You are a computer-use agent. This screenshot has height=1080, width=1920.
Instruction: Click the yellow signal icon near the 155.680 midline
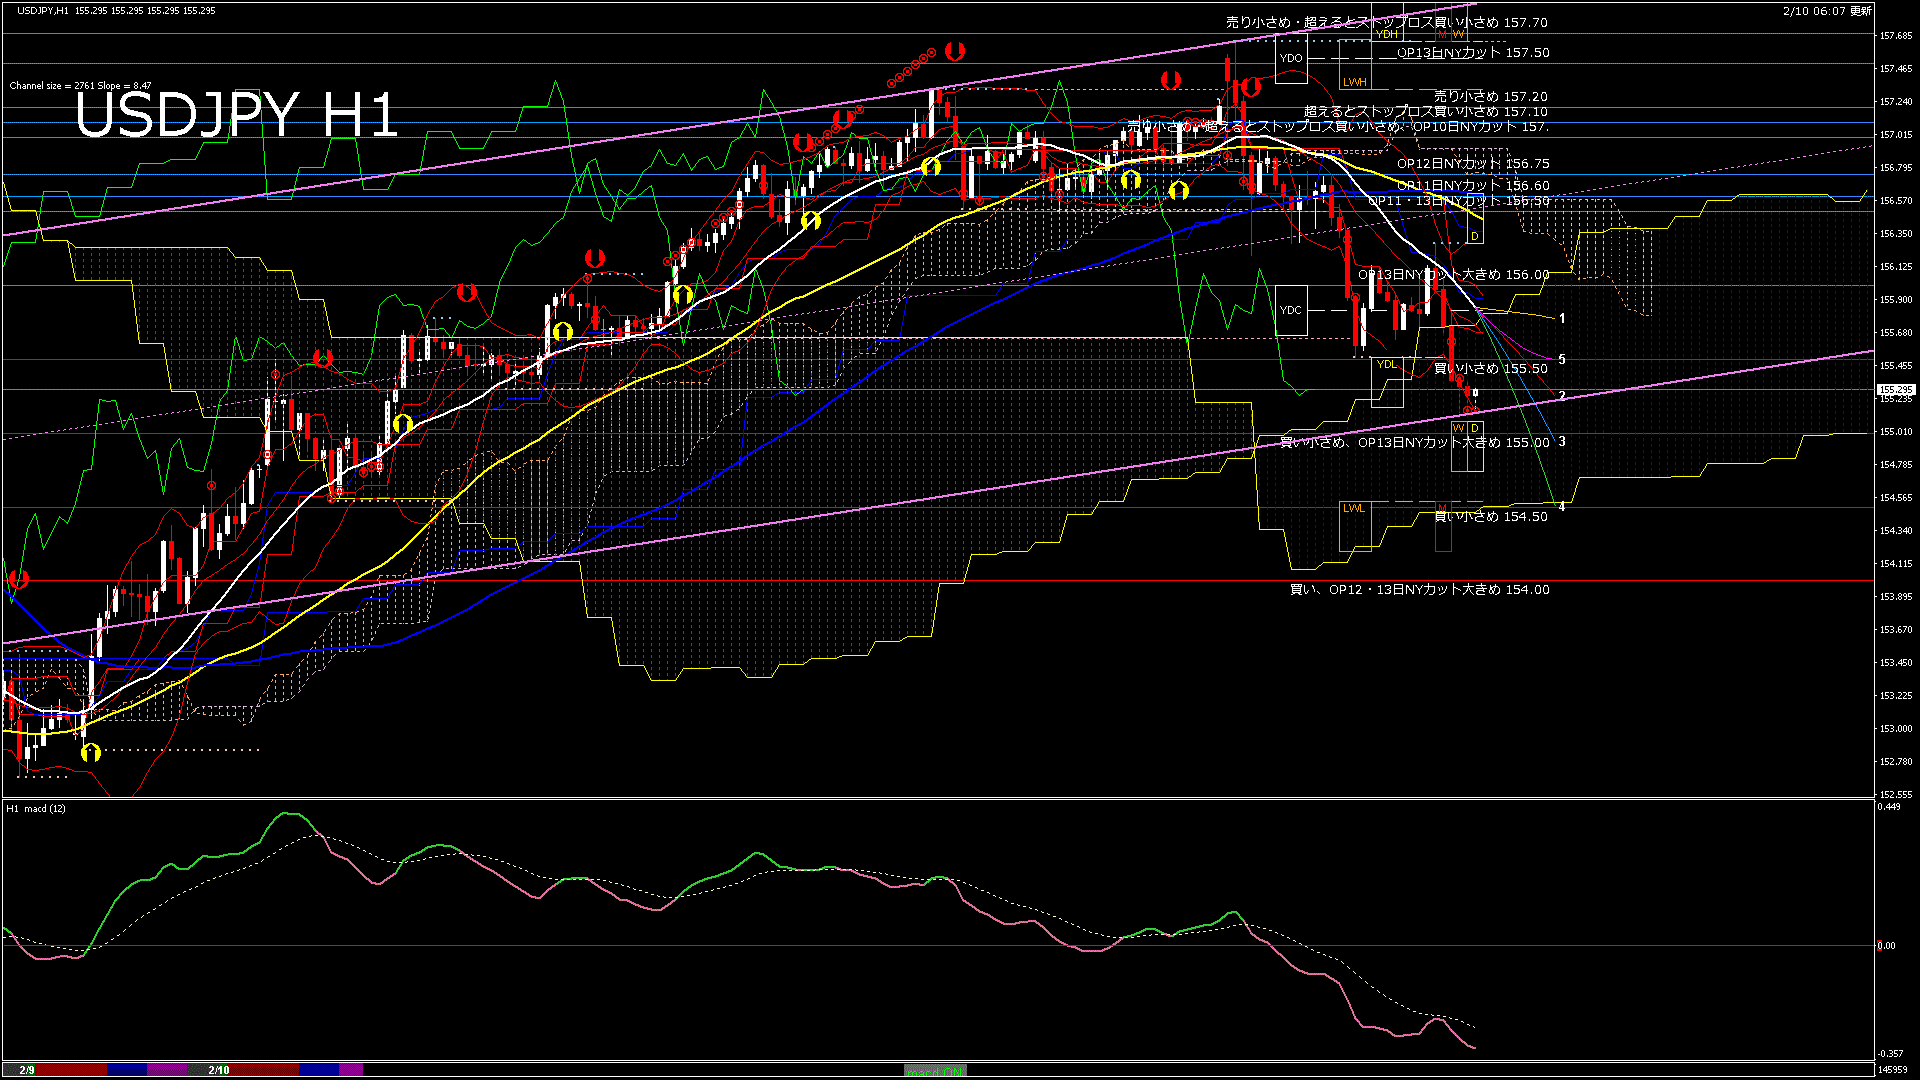click(561, 330)
